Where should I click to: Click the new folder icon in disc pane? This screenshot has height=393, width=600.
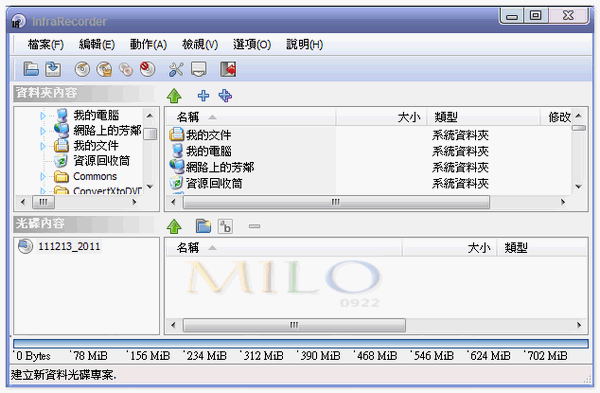pyautogui.click(x=203, y=226)
